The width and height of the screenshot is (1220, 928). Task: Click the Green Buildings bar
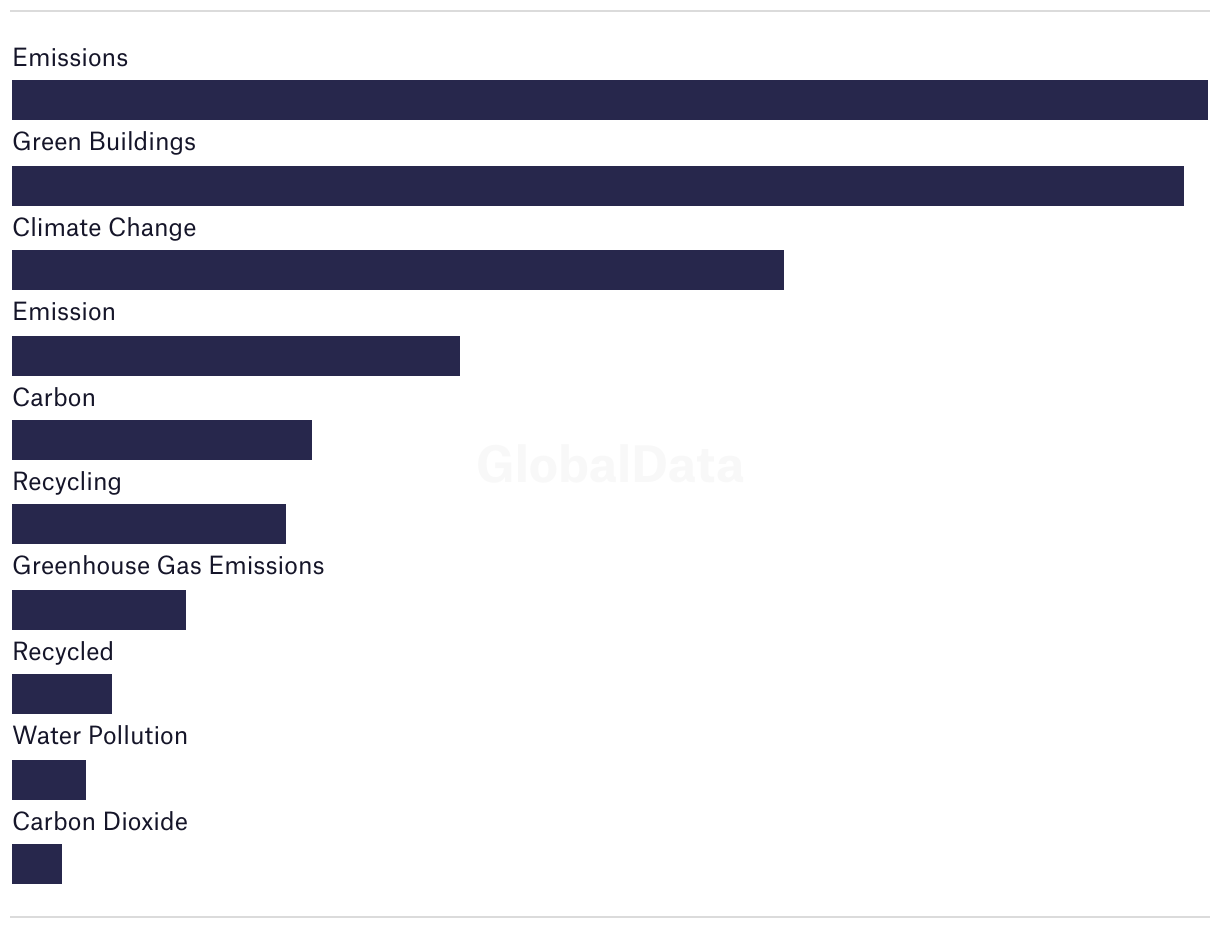point(598,186)
